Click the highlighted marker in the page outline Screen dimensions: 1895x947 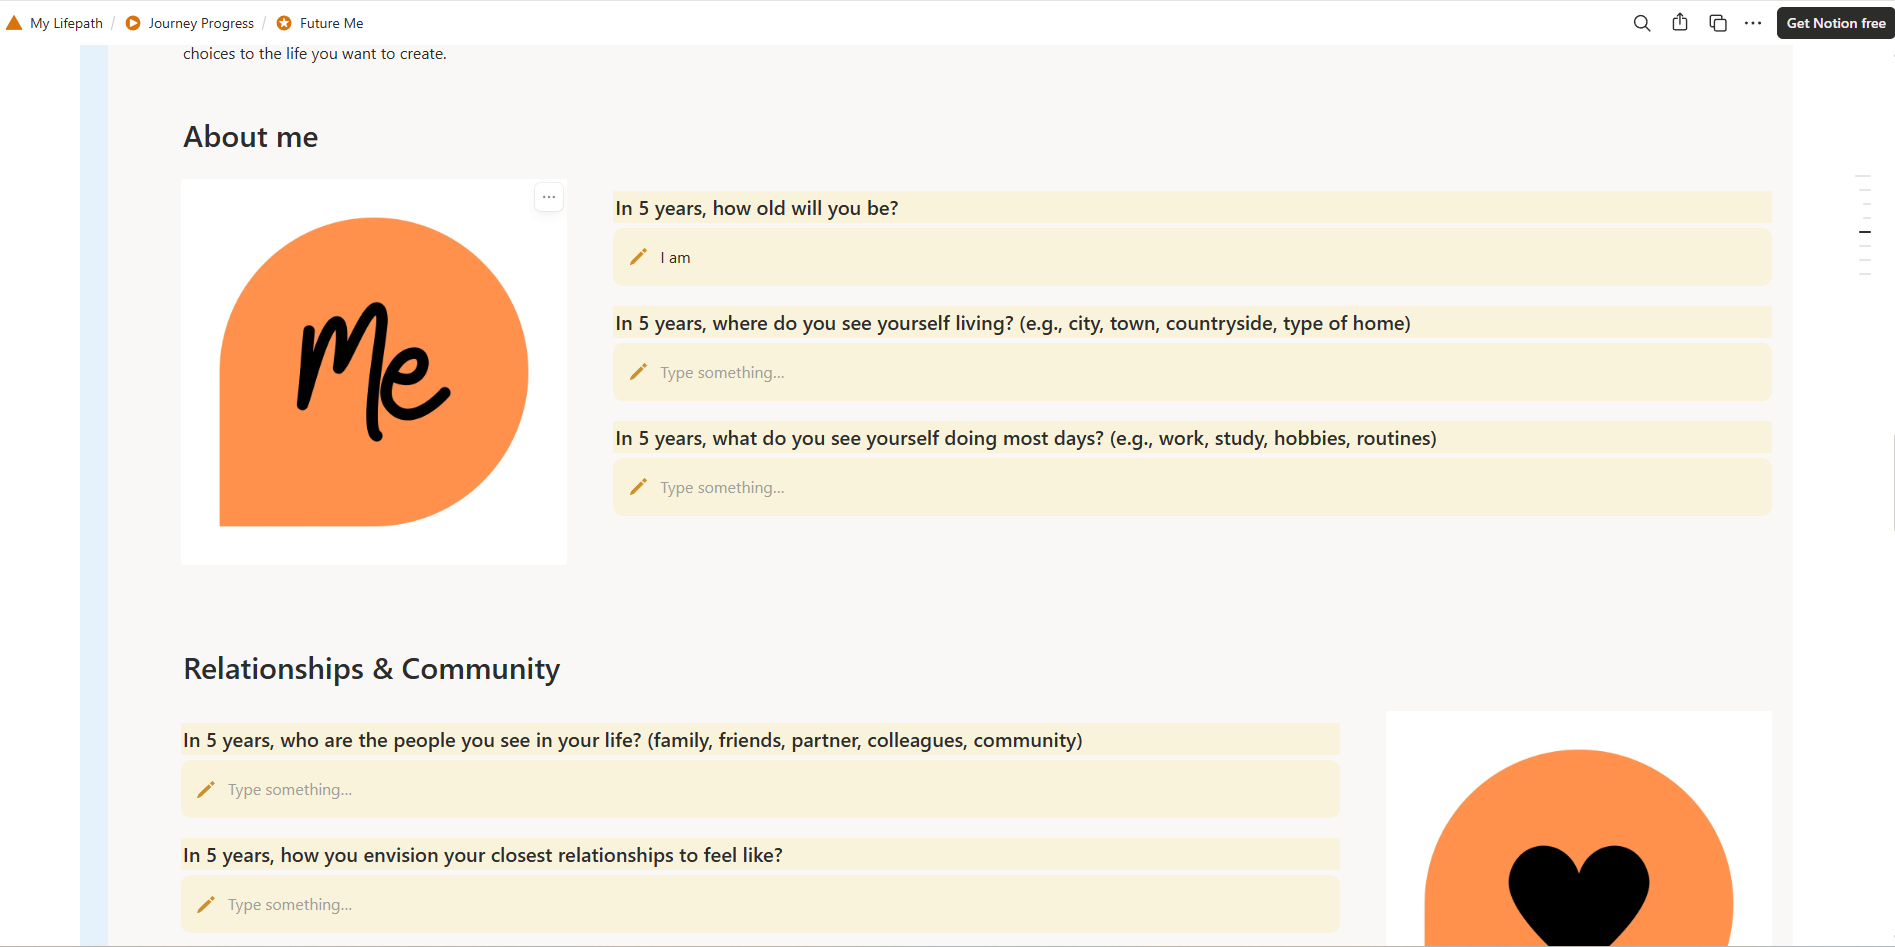coord(1865,232)
